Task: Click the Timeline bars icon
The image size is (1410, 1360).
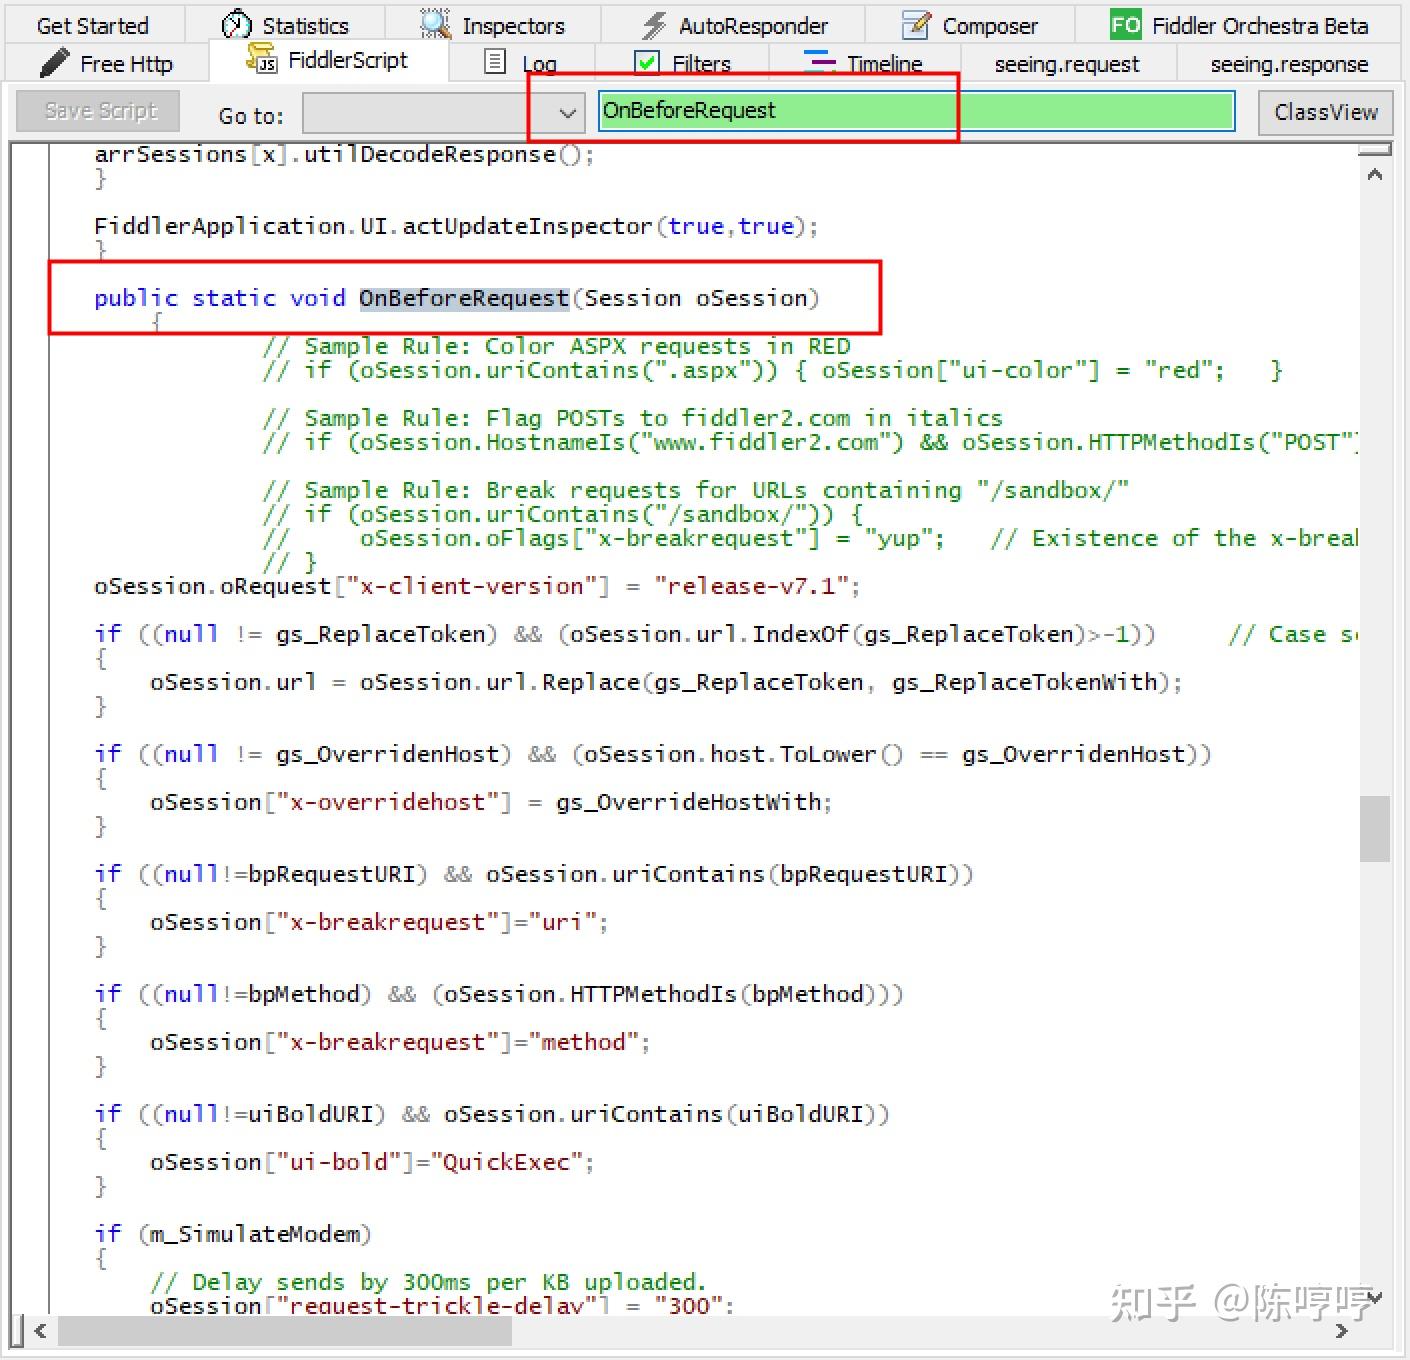Action: click(820, 62)
